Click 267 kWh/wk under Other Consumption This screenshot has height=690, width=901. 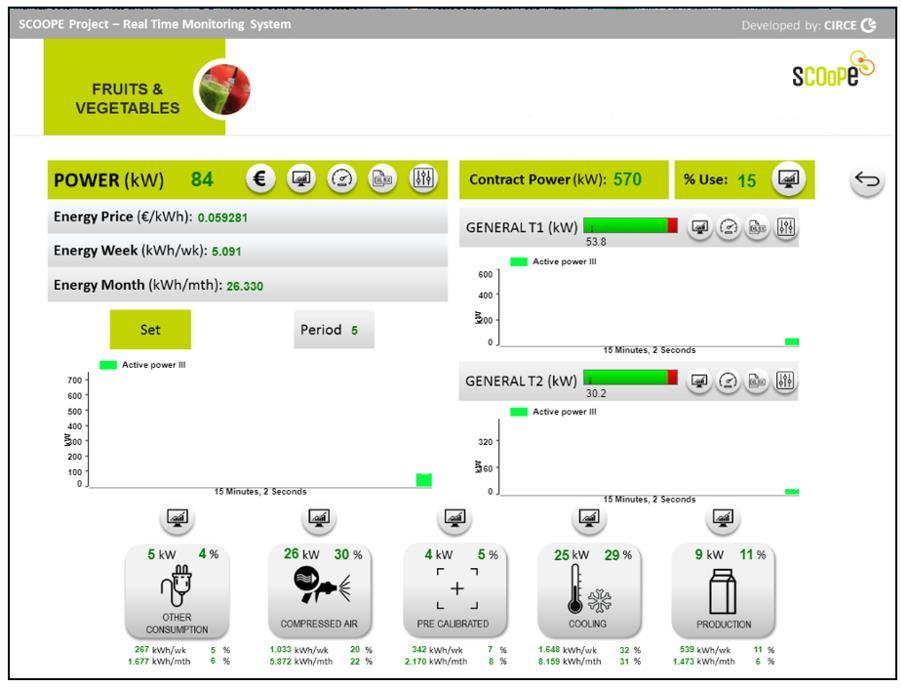160,650
